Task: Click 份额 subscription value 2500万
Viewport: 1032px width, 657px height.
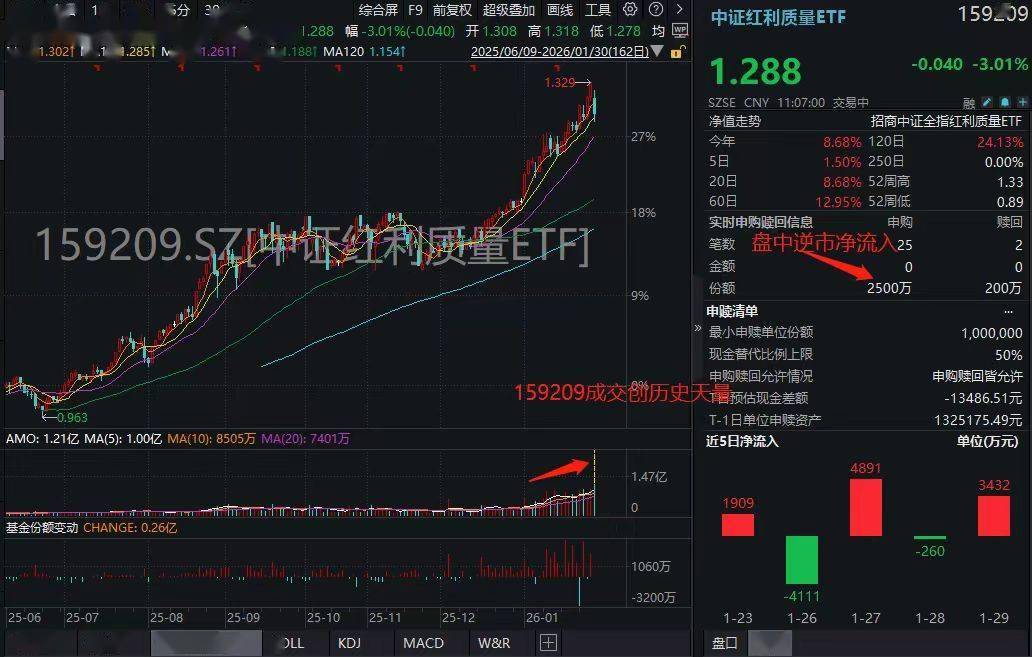Action: 889,288
